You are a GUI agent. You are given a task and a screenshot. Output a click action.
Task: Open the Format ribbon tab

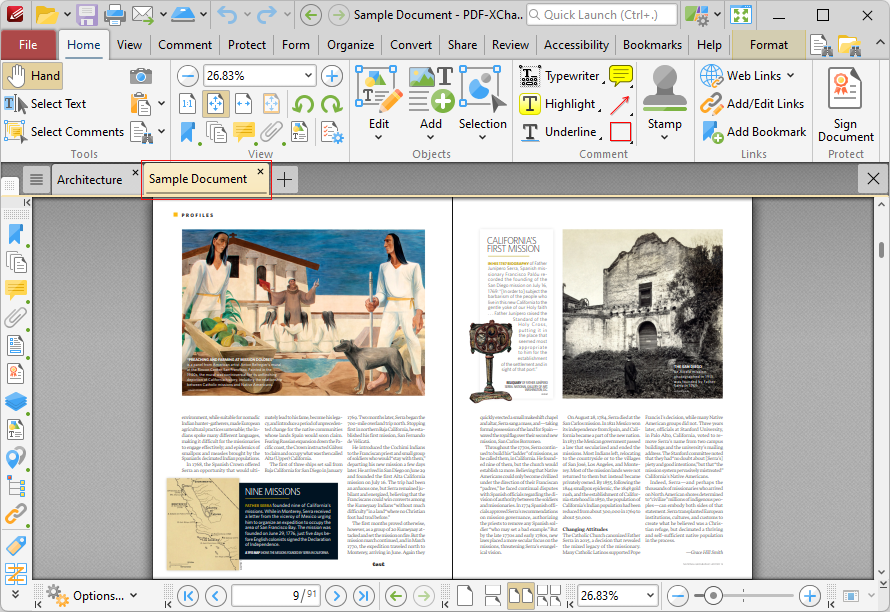pyautogui.click(x=769, y=45)
